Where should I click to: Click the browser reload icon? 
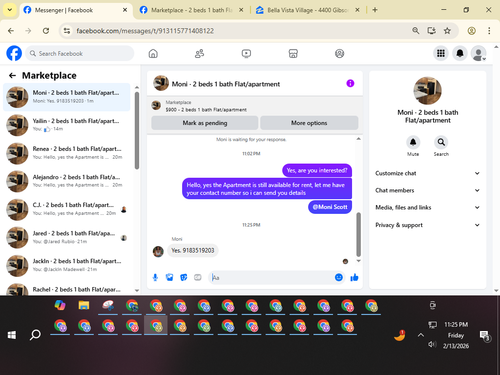pyautogui.click(x=46, y=31)
